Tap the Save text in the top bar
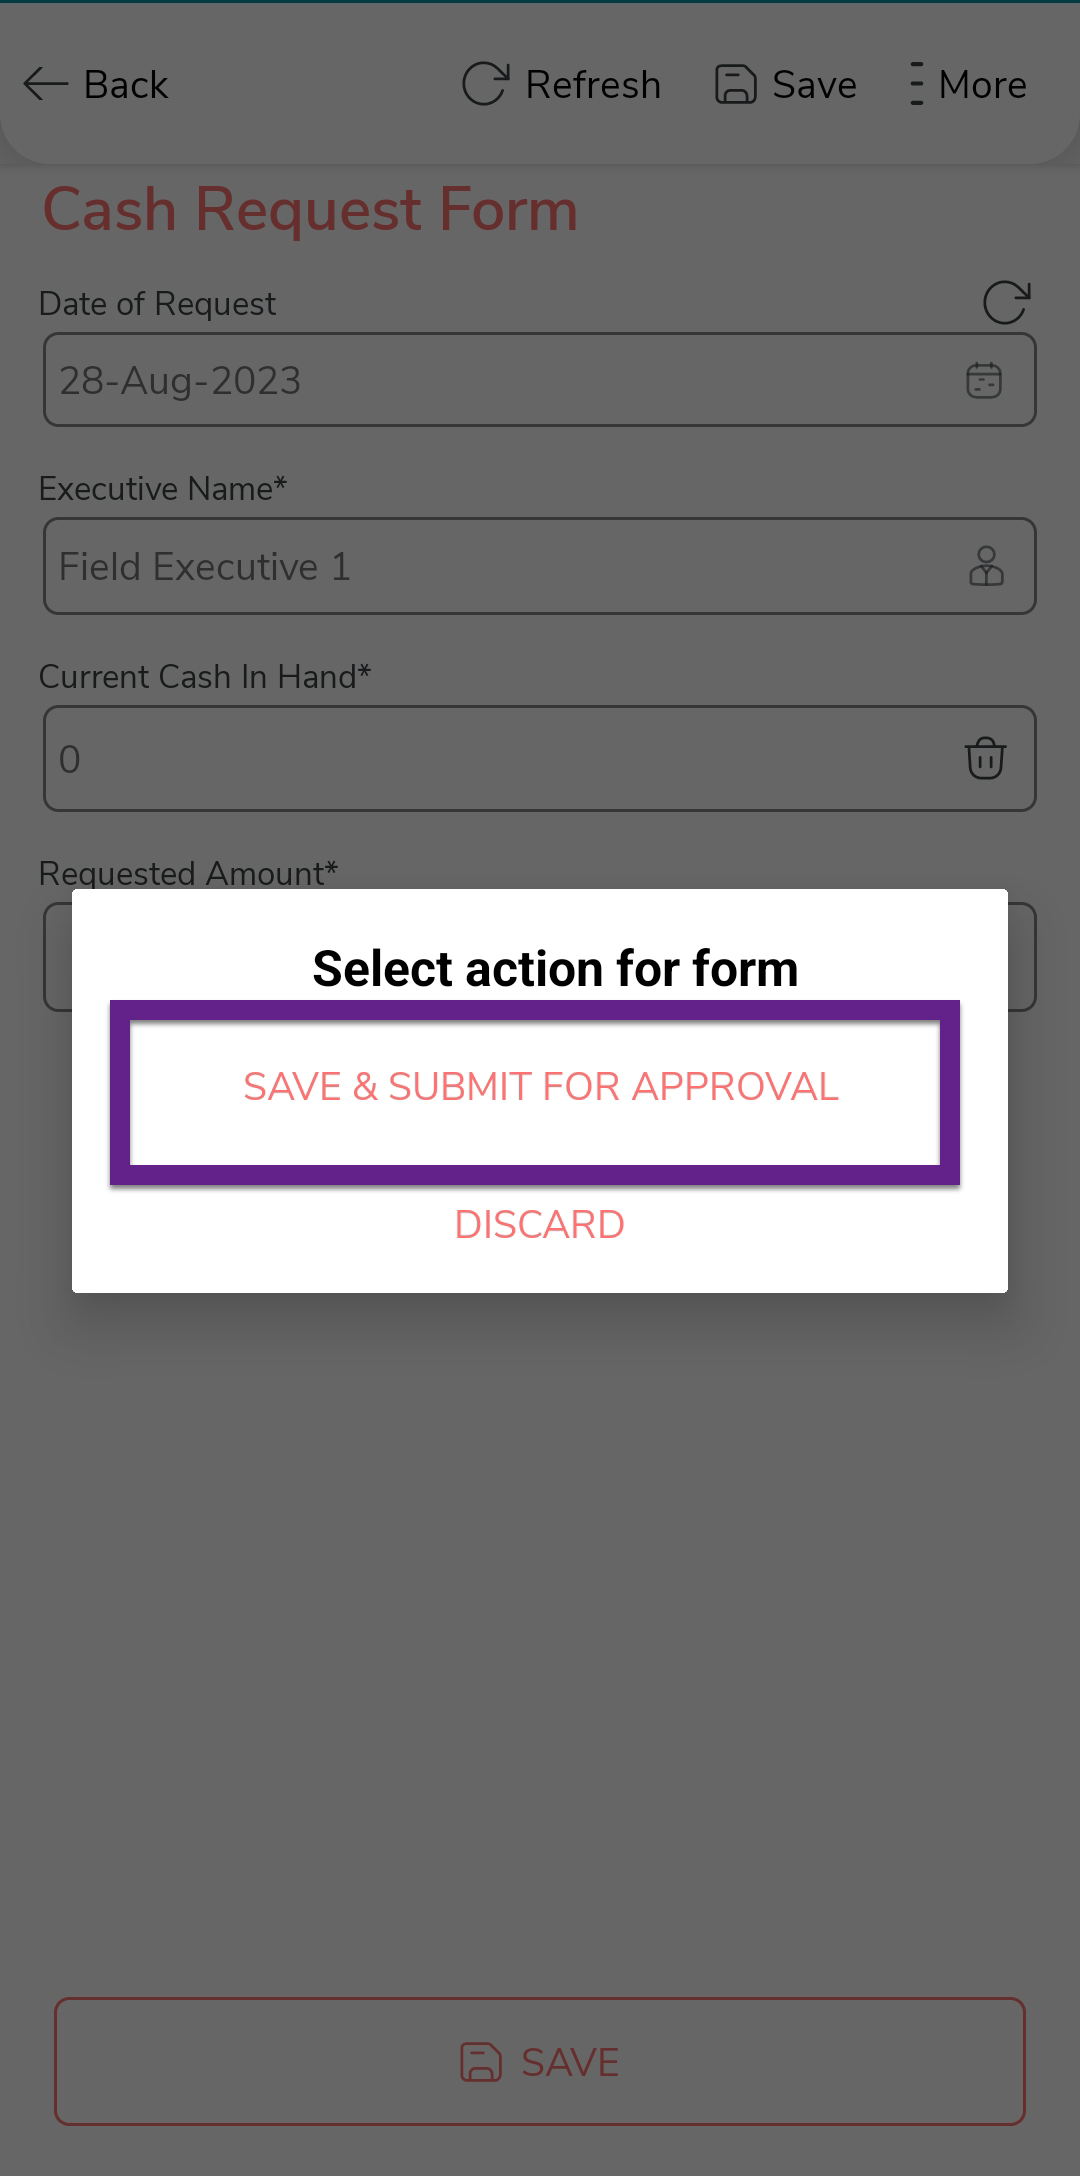This screenshot has width=1080, height=2176. [x=814, y=85]
